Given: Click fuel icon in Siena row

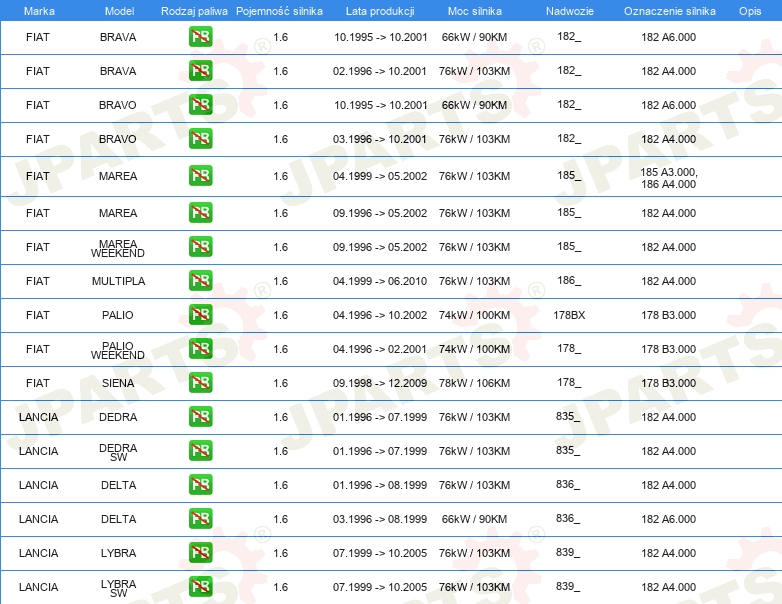Looking at the screenshot, I should (200, 383).
